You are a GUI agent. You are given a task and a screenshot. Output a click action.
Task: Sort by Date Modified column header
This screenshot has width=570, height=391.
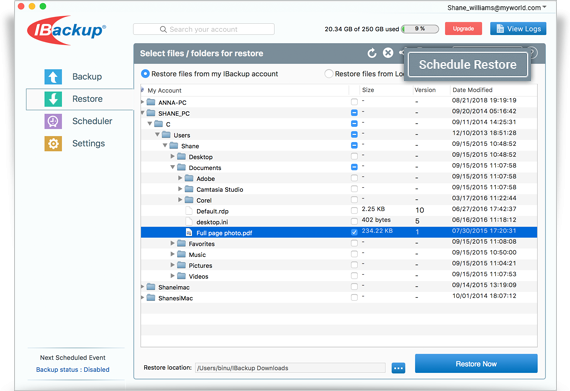tap(472, 90)
